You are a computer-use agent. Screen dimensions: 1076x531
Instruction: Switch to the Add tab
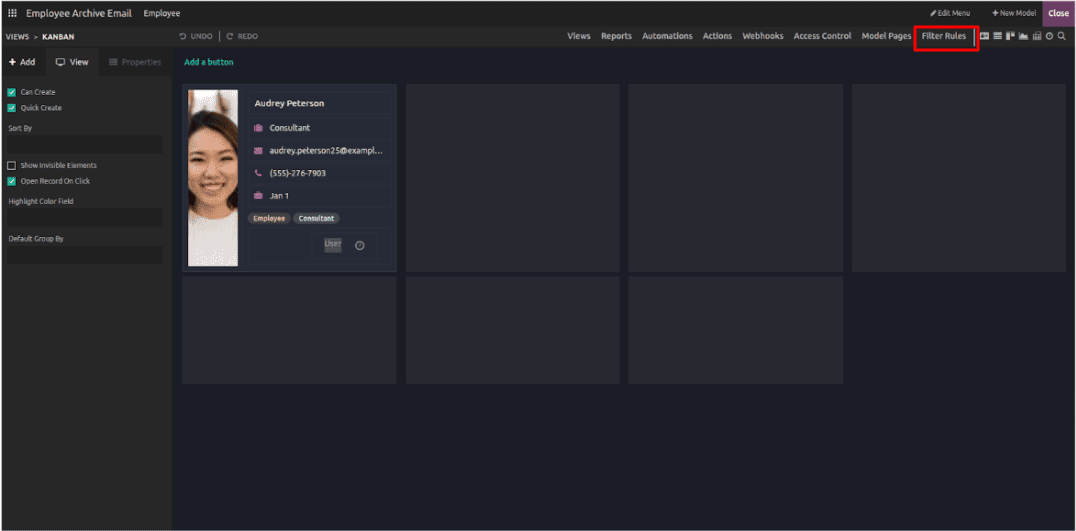point(23,62)
